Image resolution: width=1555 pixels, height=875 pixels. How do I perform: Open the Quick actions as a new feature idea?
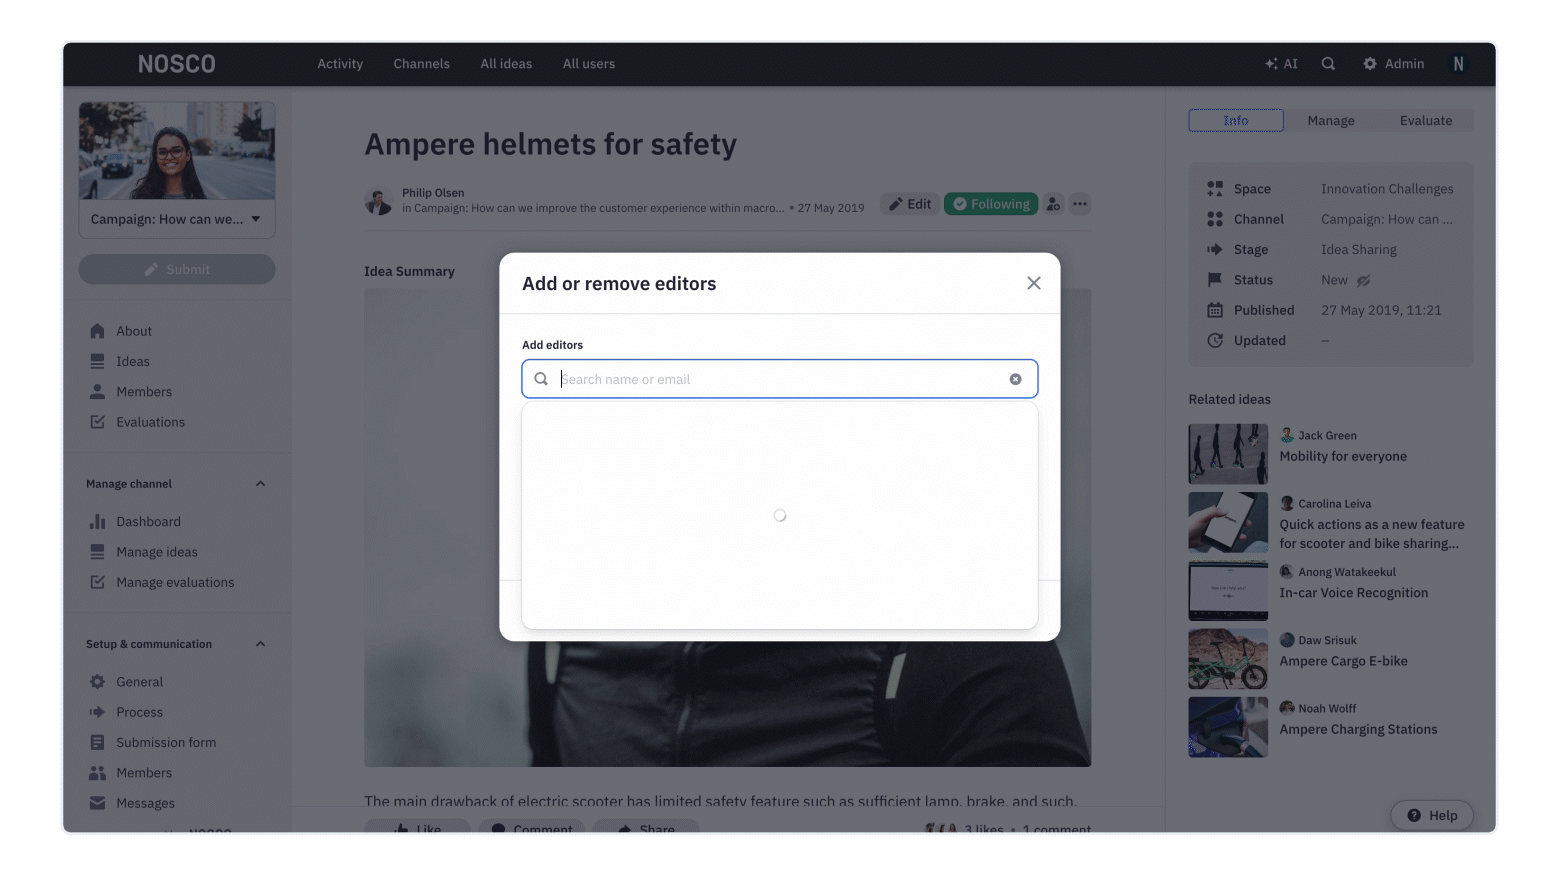(x=1371, y=534)
